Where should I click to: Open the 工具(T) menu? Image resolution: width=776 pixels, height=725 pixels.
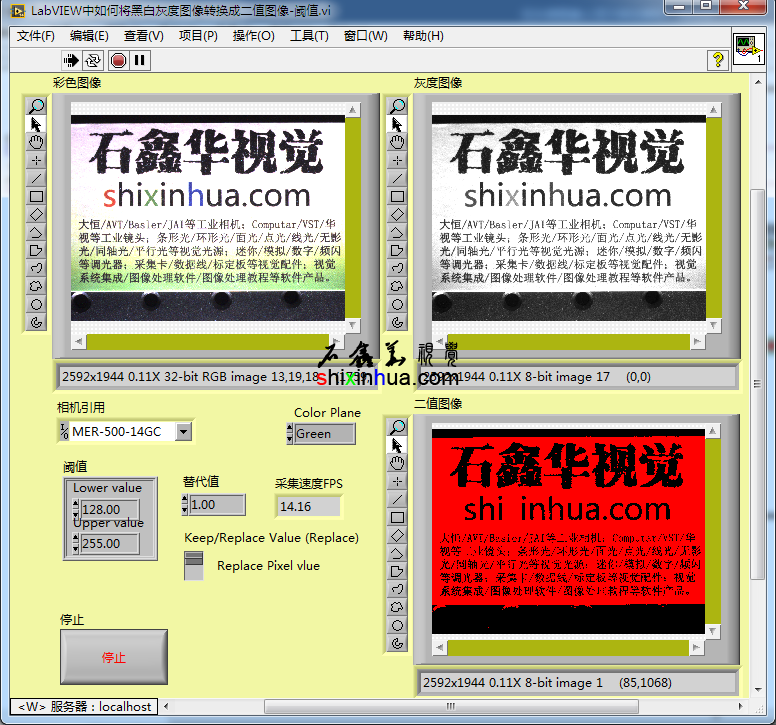click(309, 36)
